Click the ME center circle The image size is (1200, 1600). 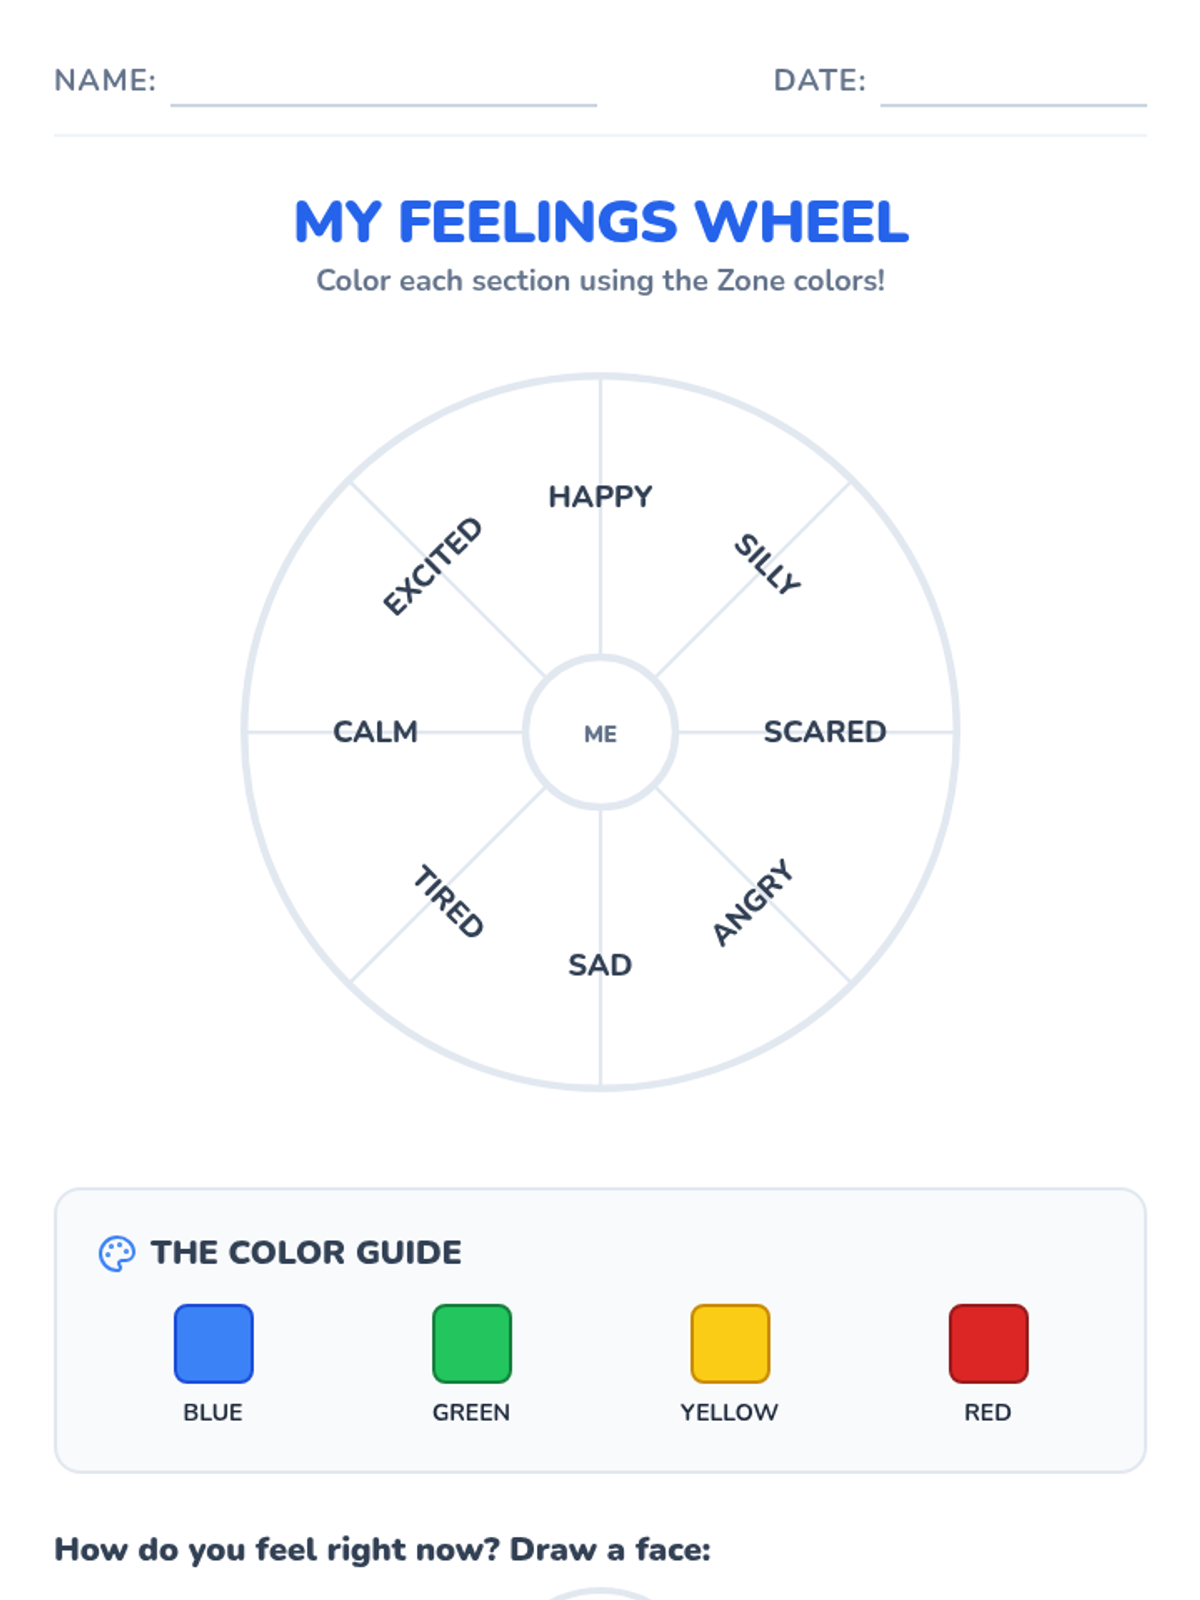pos(600,732)
